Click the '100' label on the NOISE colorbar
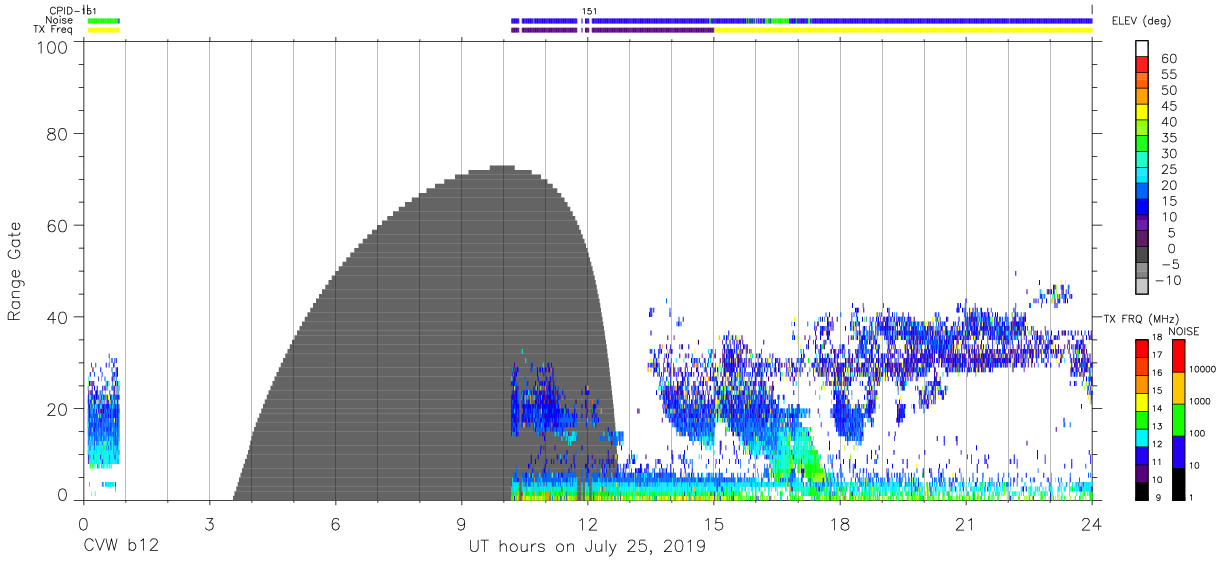 pyautogui.click(x=1196, y=433)
